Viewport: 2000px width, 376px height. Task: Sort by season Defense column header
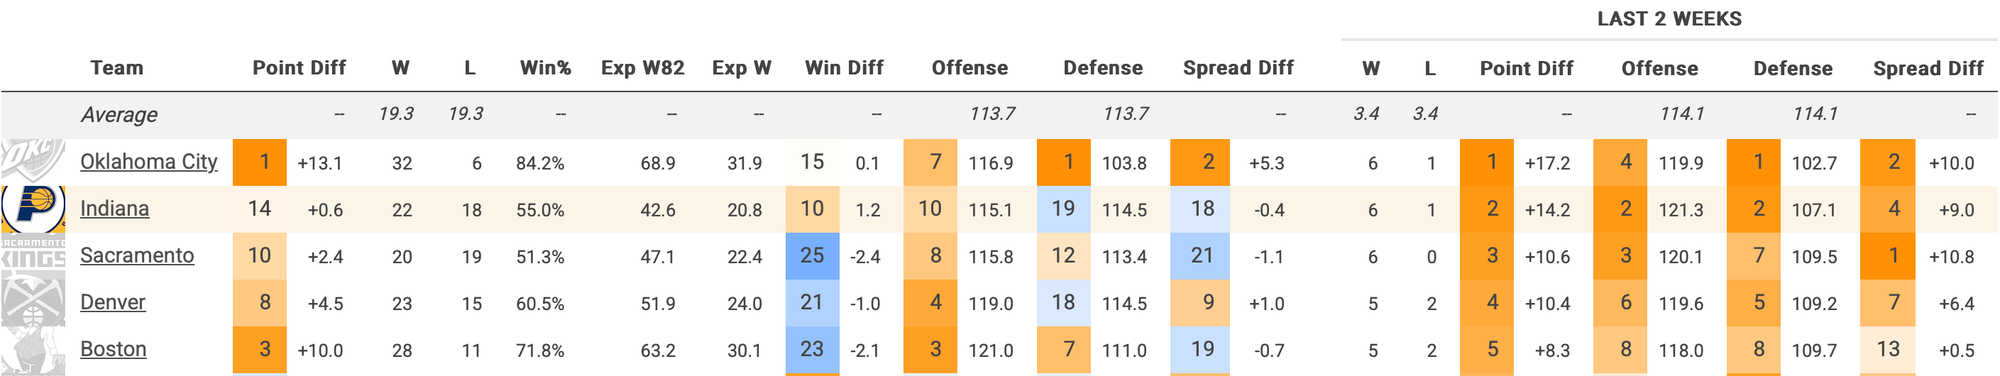(x=1103, y=68)
